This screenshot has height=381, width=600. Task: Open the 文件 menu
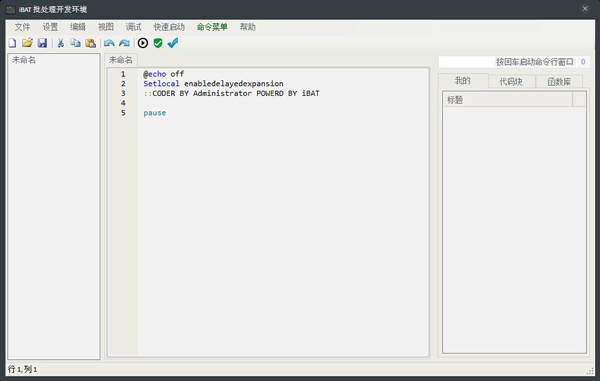(22, 27)
